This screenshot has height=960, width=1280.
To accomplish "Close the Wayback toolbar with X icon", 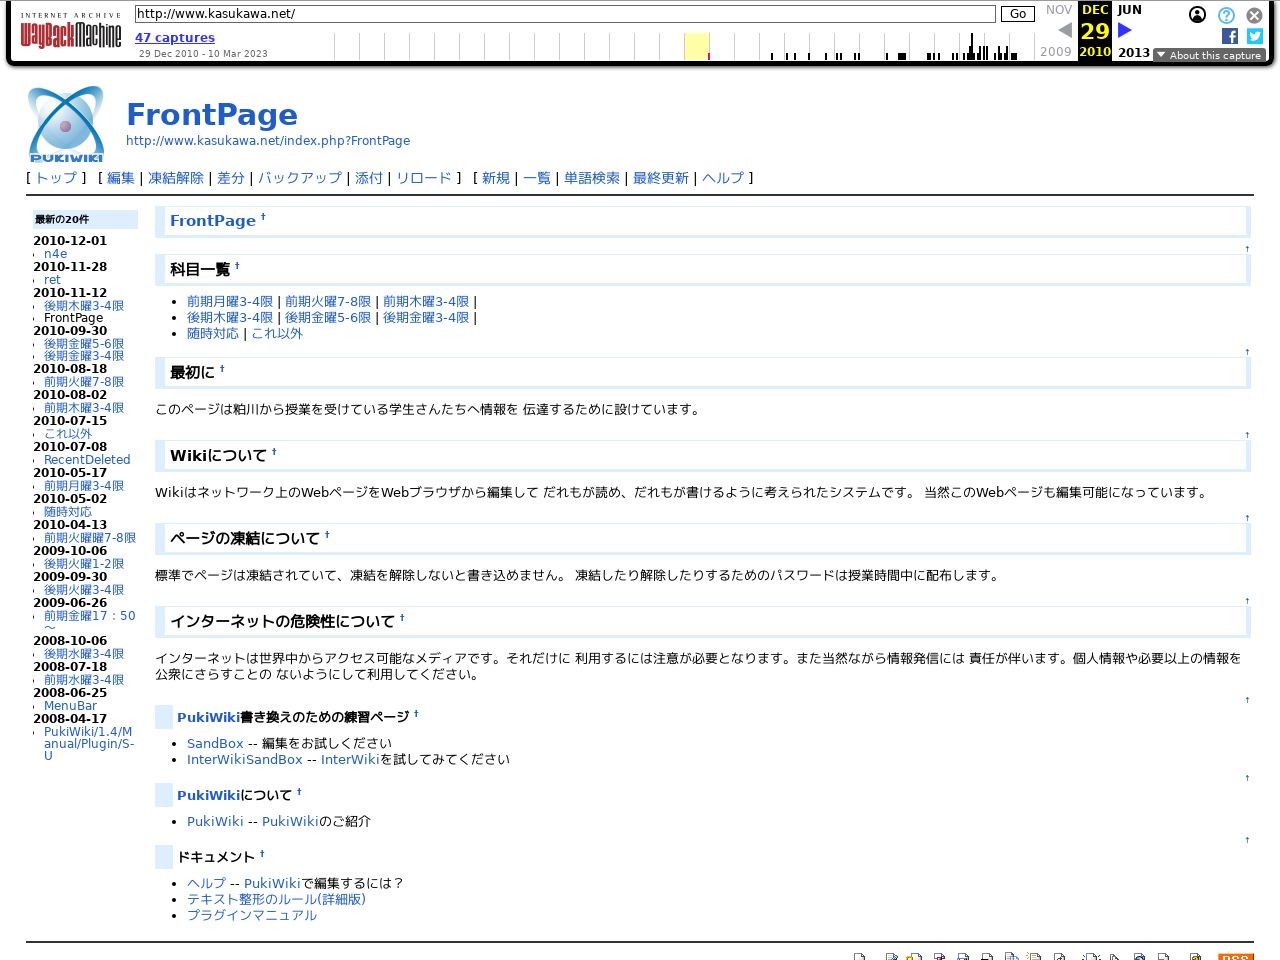I will click(x=1254, y=15).
